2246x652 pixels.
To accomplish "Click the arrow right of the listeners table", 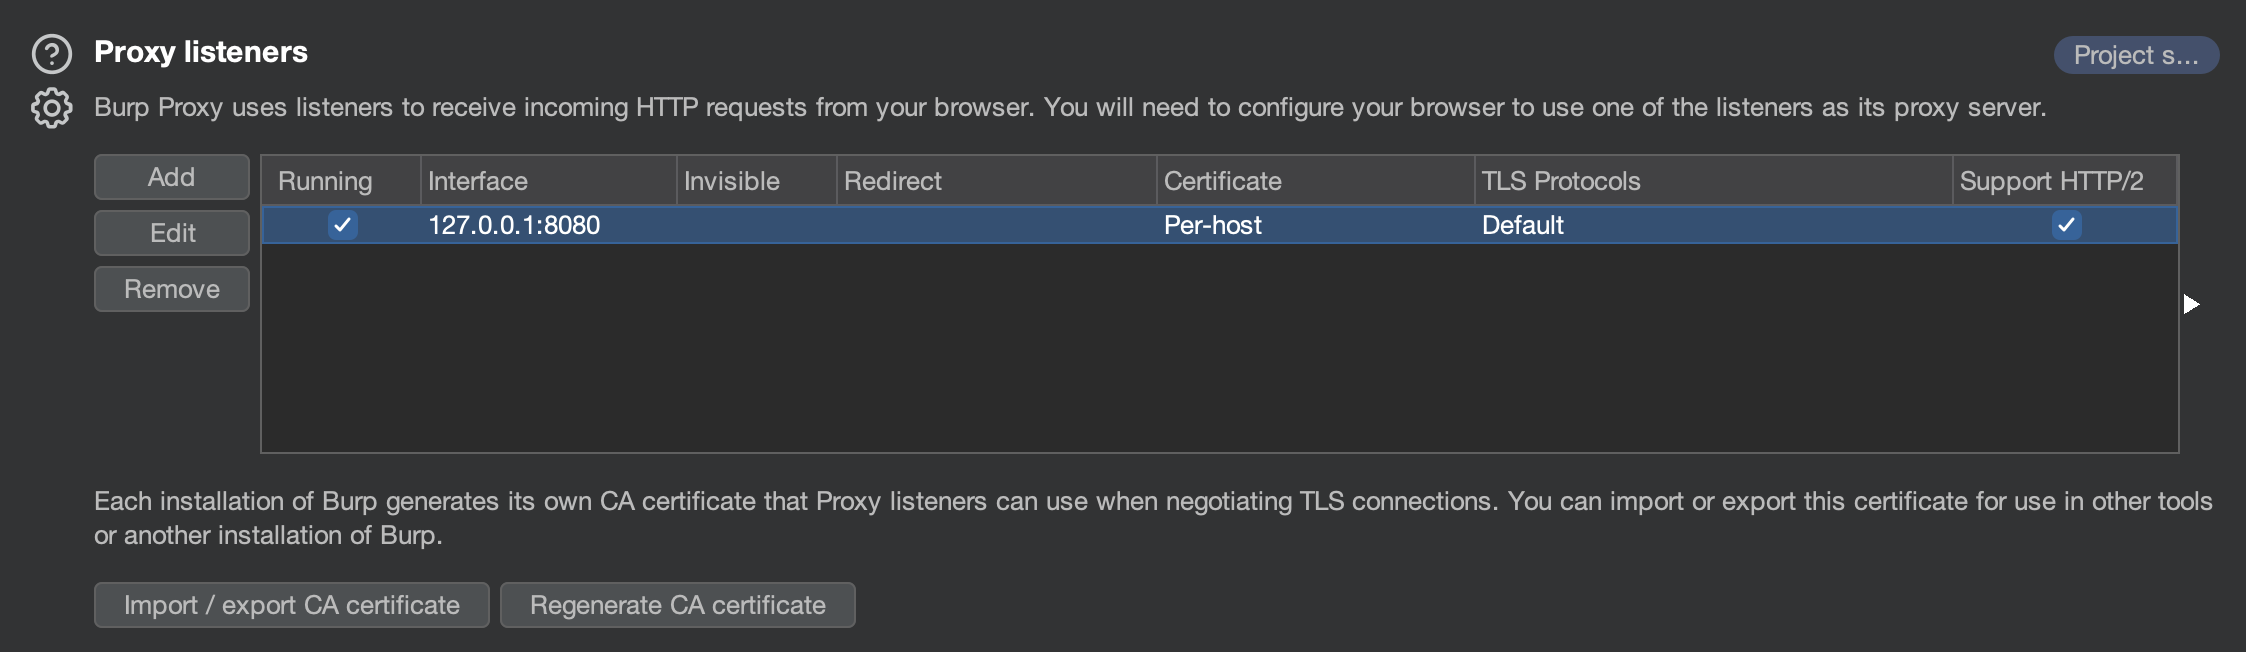I will coord(2191,304).
